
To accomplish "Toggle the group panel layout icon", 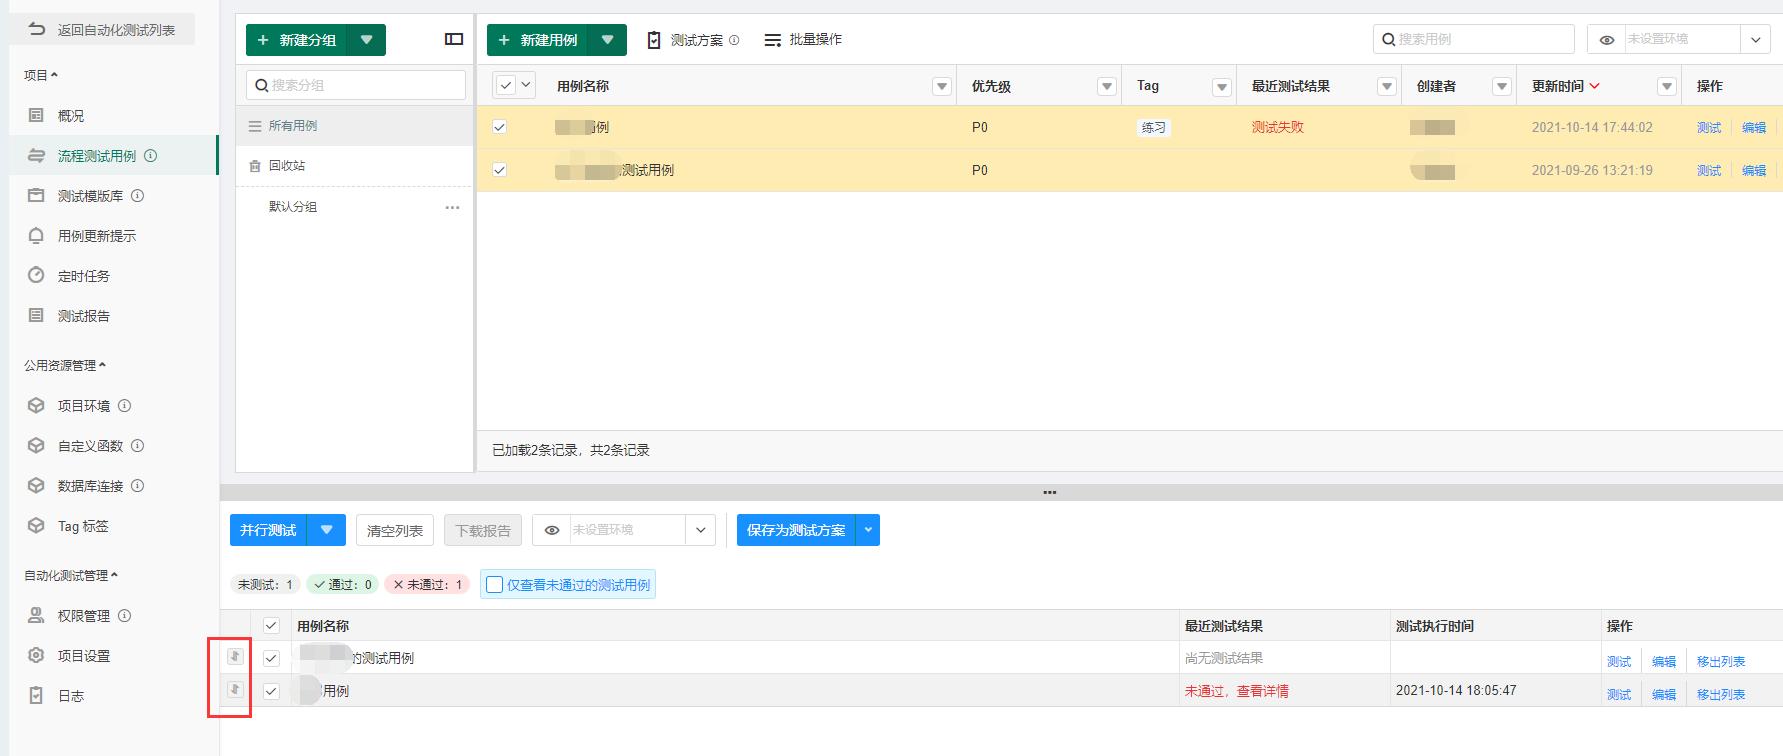I will 454,39.
